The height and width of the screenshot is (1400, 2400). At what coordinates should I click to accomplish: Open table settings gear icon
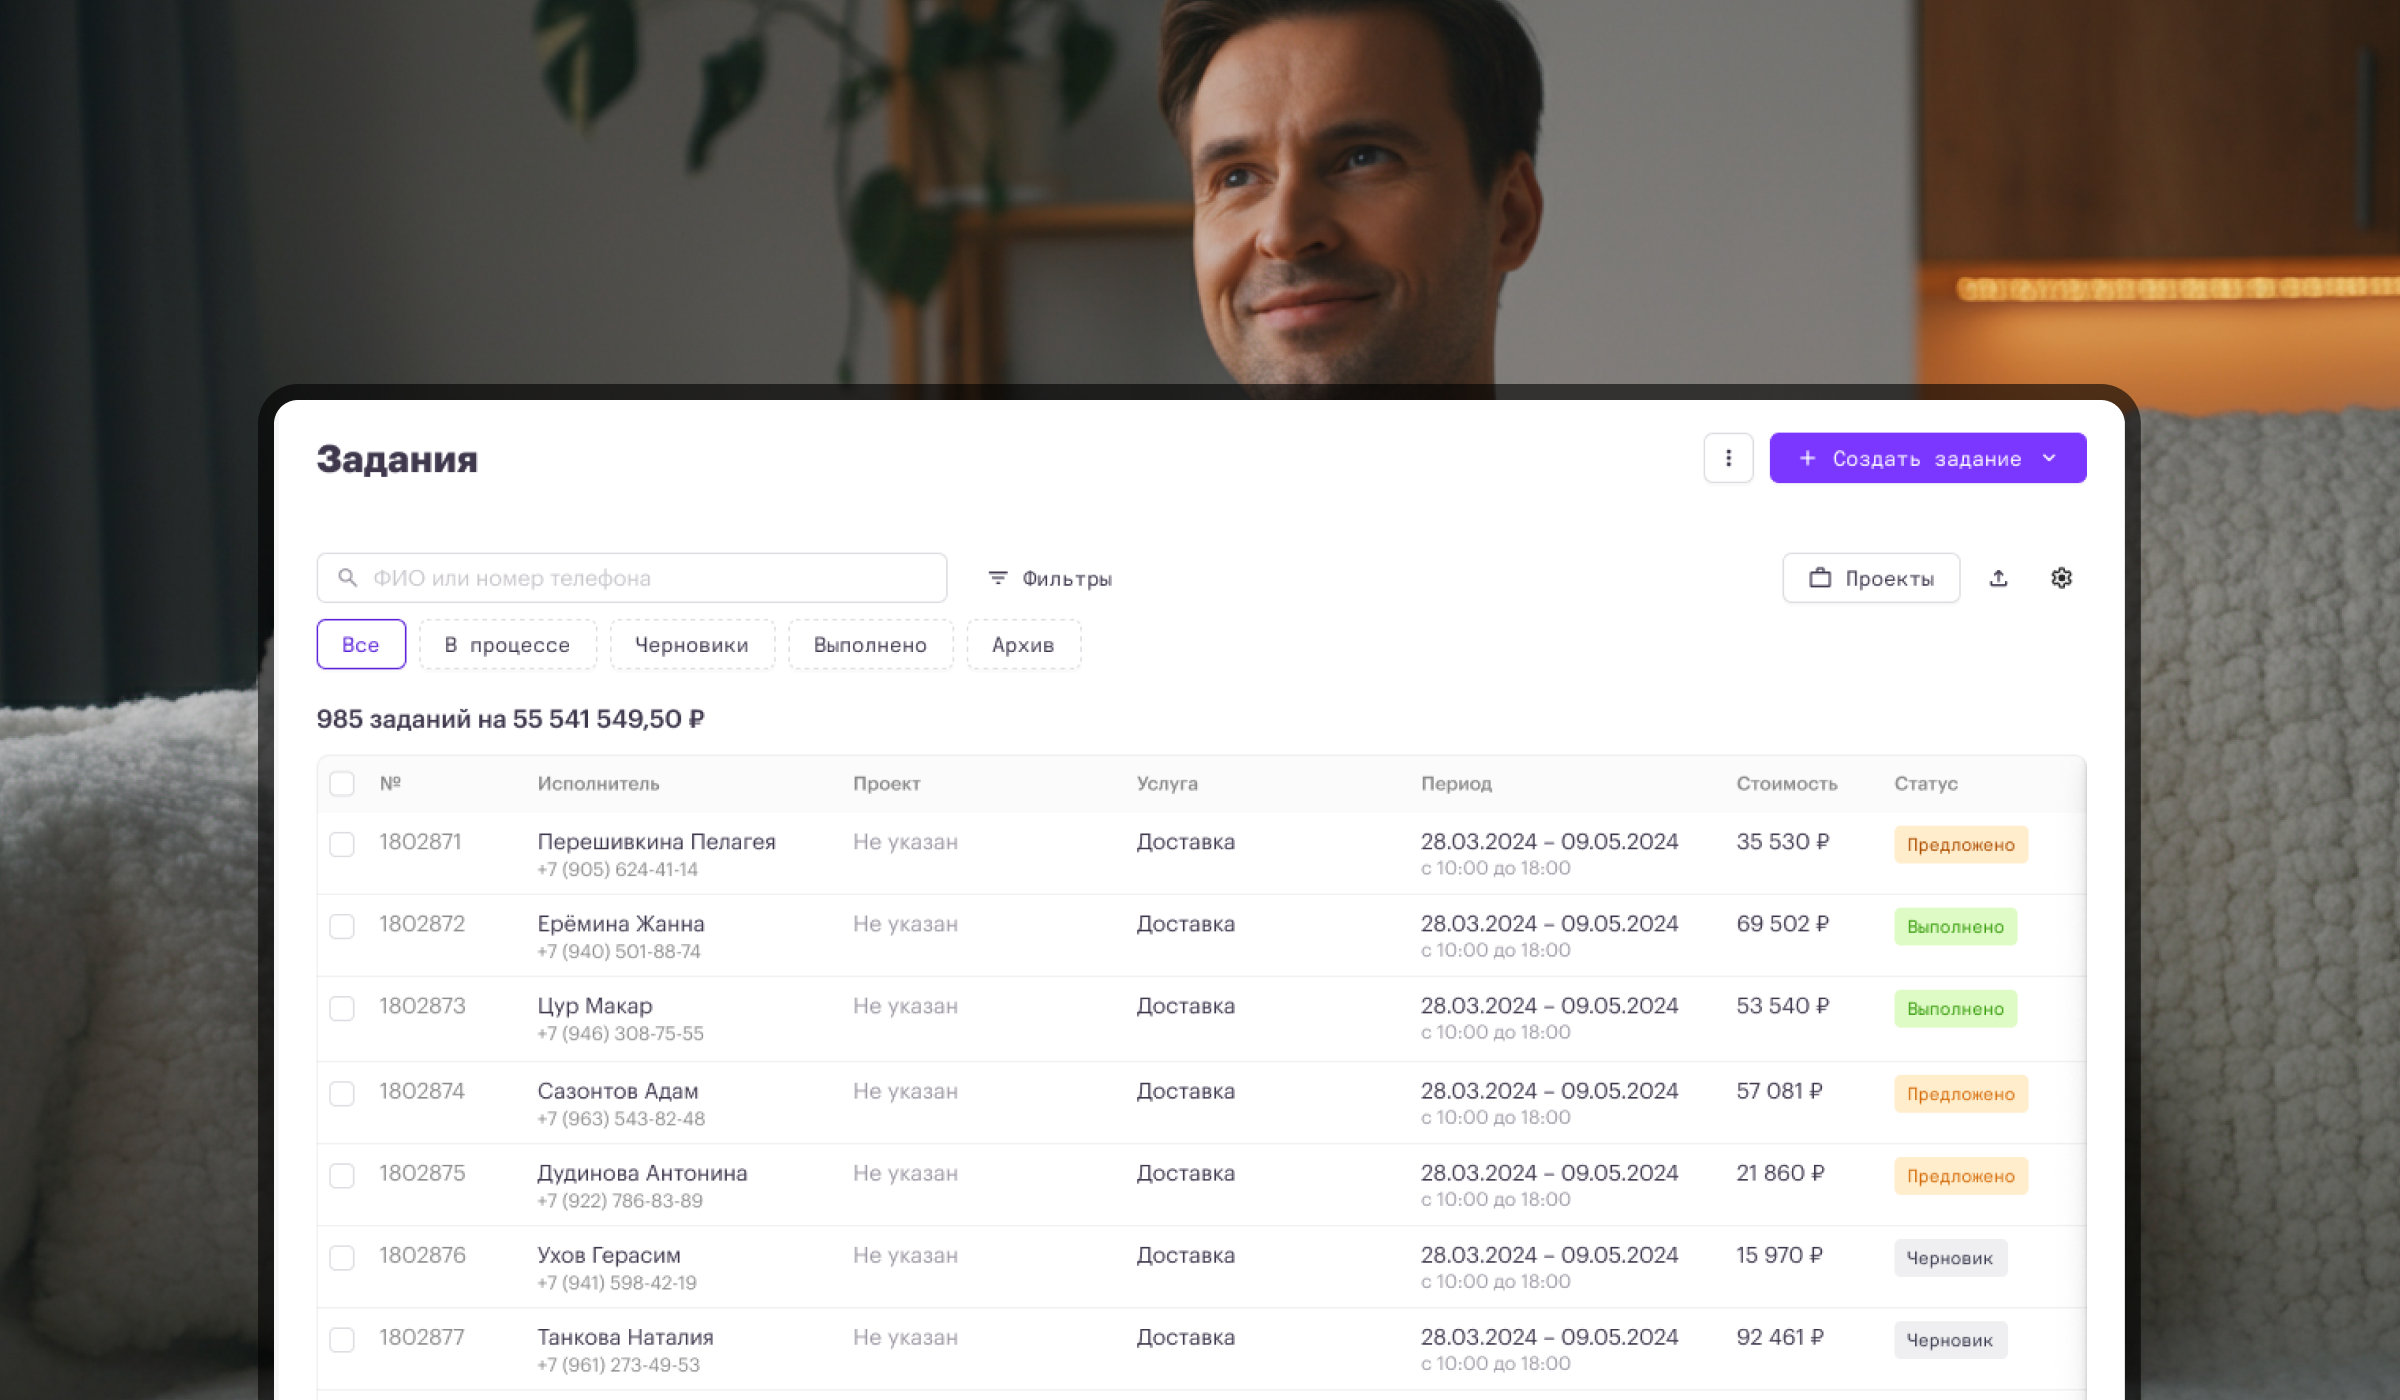tap(2061, 578)
